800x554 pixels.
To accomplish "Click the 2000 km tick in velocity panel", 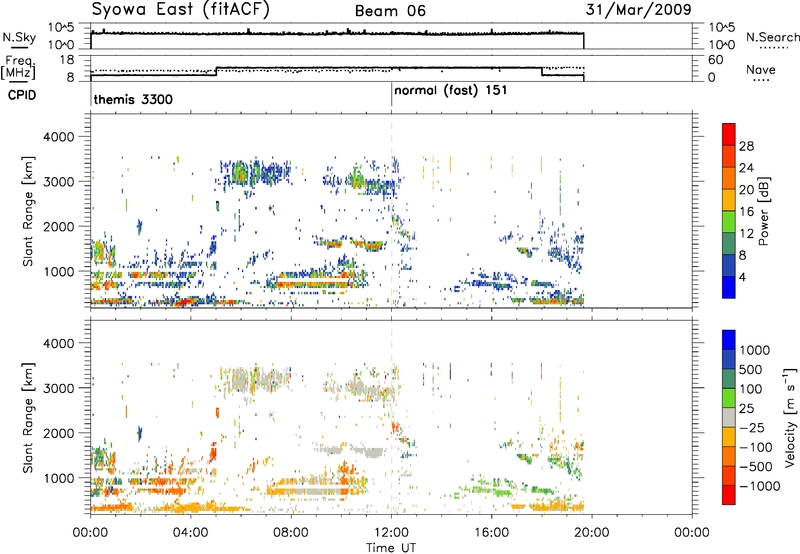I will pos(58,434).
